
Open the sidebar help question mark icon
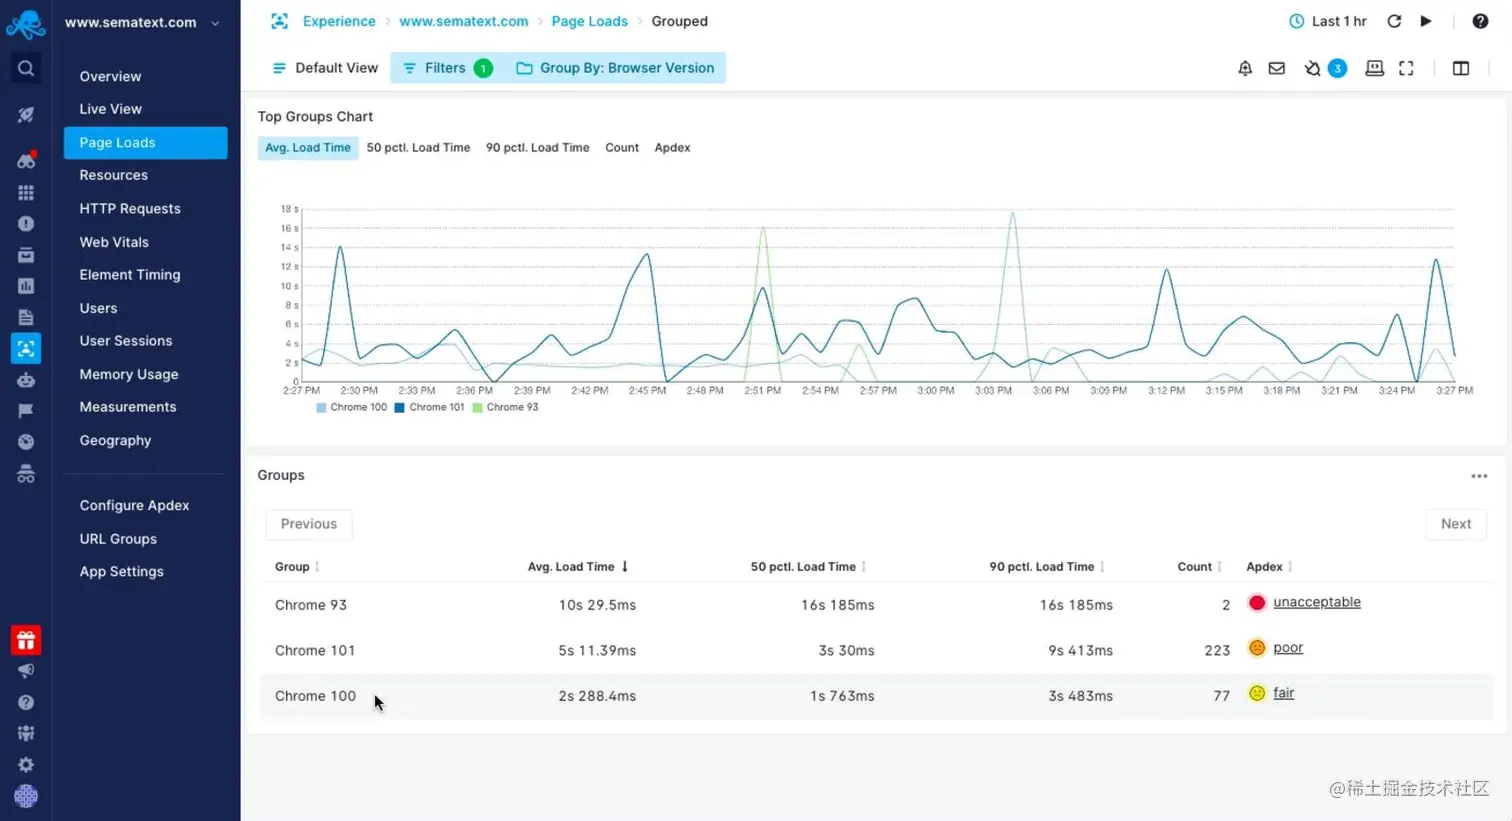coord(26,702)
